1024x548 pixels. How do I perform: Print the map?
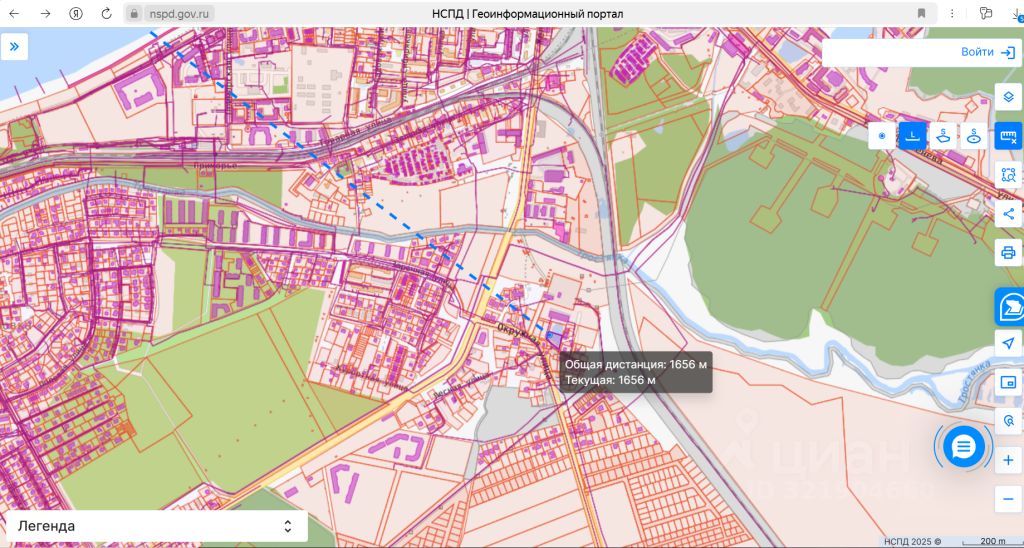(1008, 252)
